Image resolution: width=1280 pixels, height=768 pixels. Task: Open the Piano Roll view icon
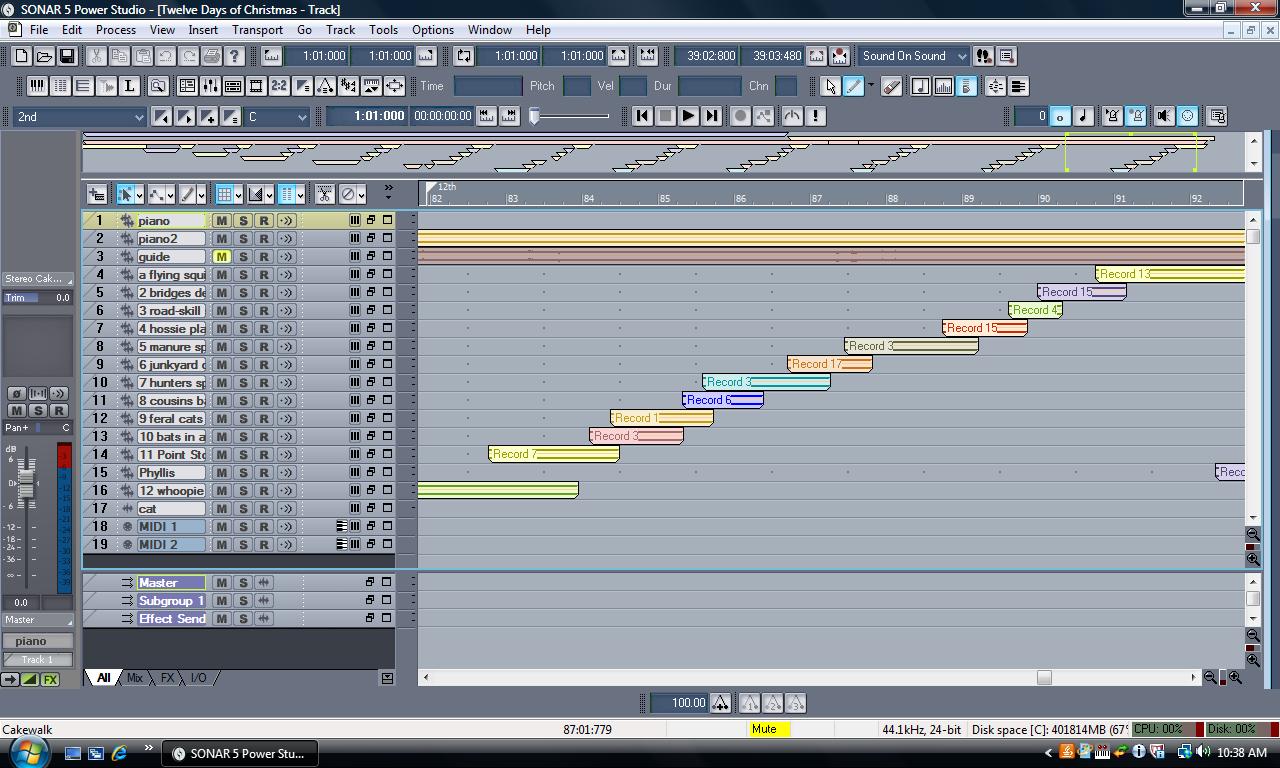click(37, 86)
